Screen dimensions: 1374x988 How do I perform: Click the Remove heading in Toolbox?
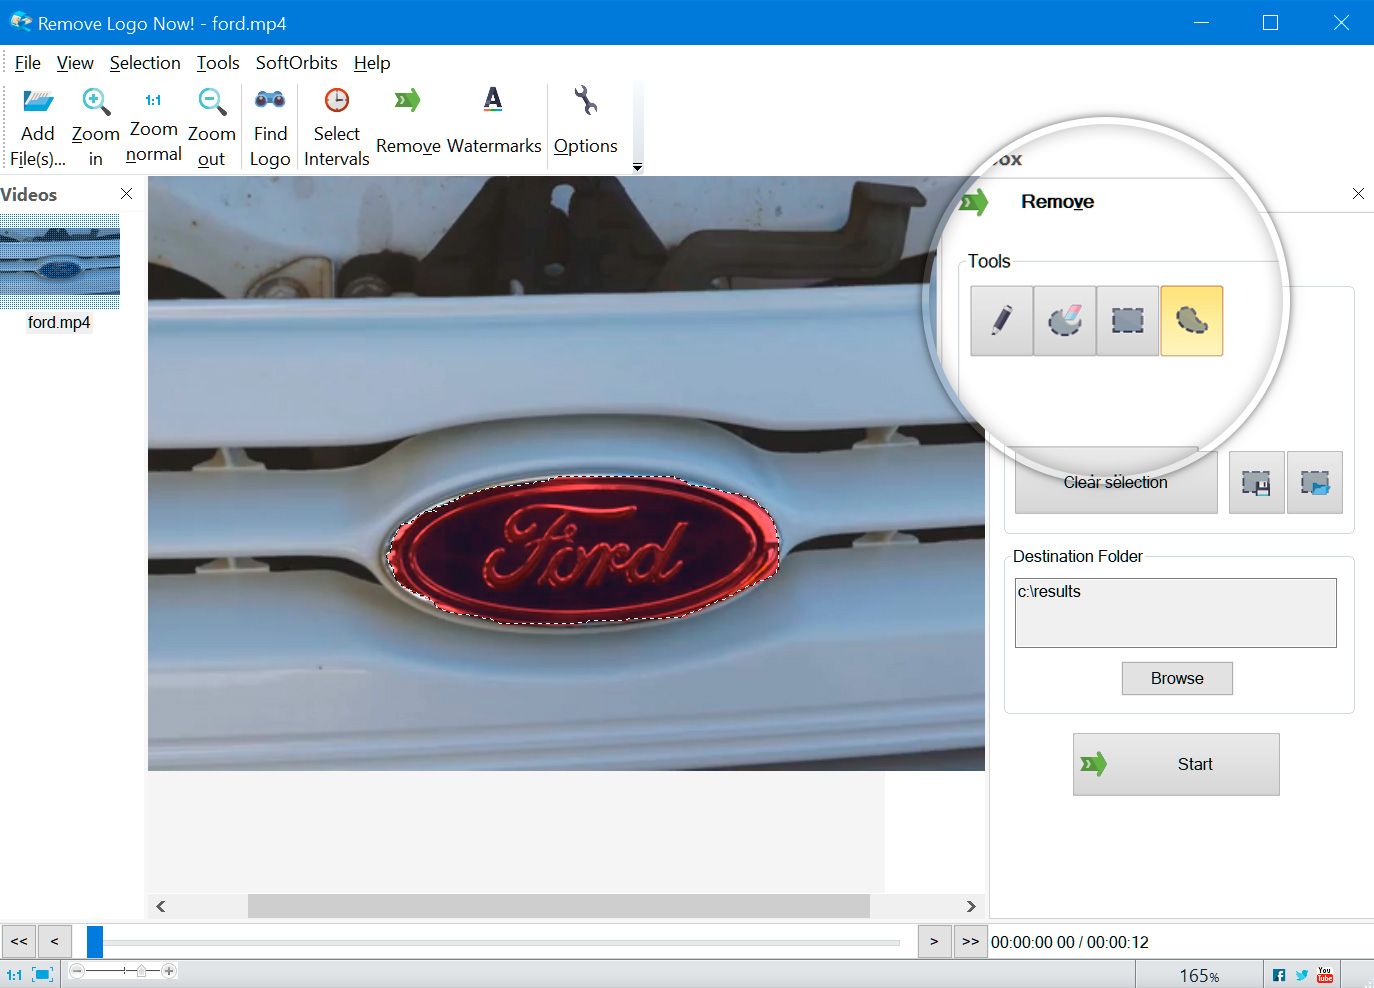[x=1057, y=202]
